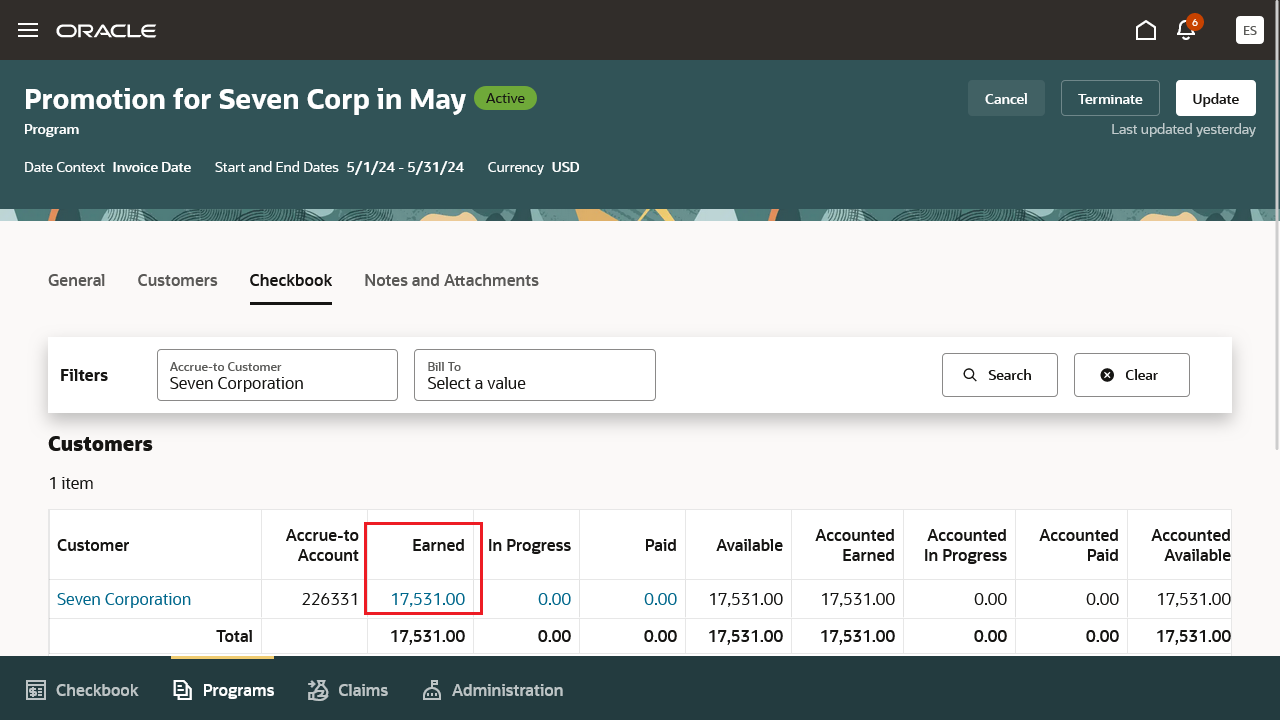Click the Accounted Paid column header

click(1072, 545)
